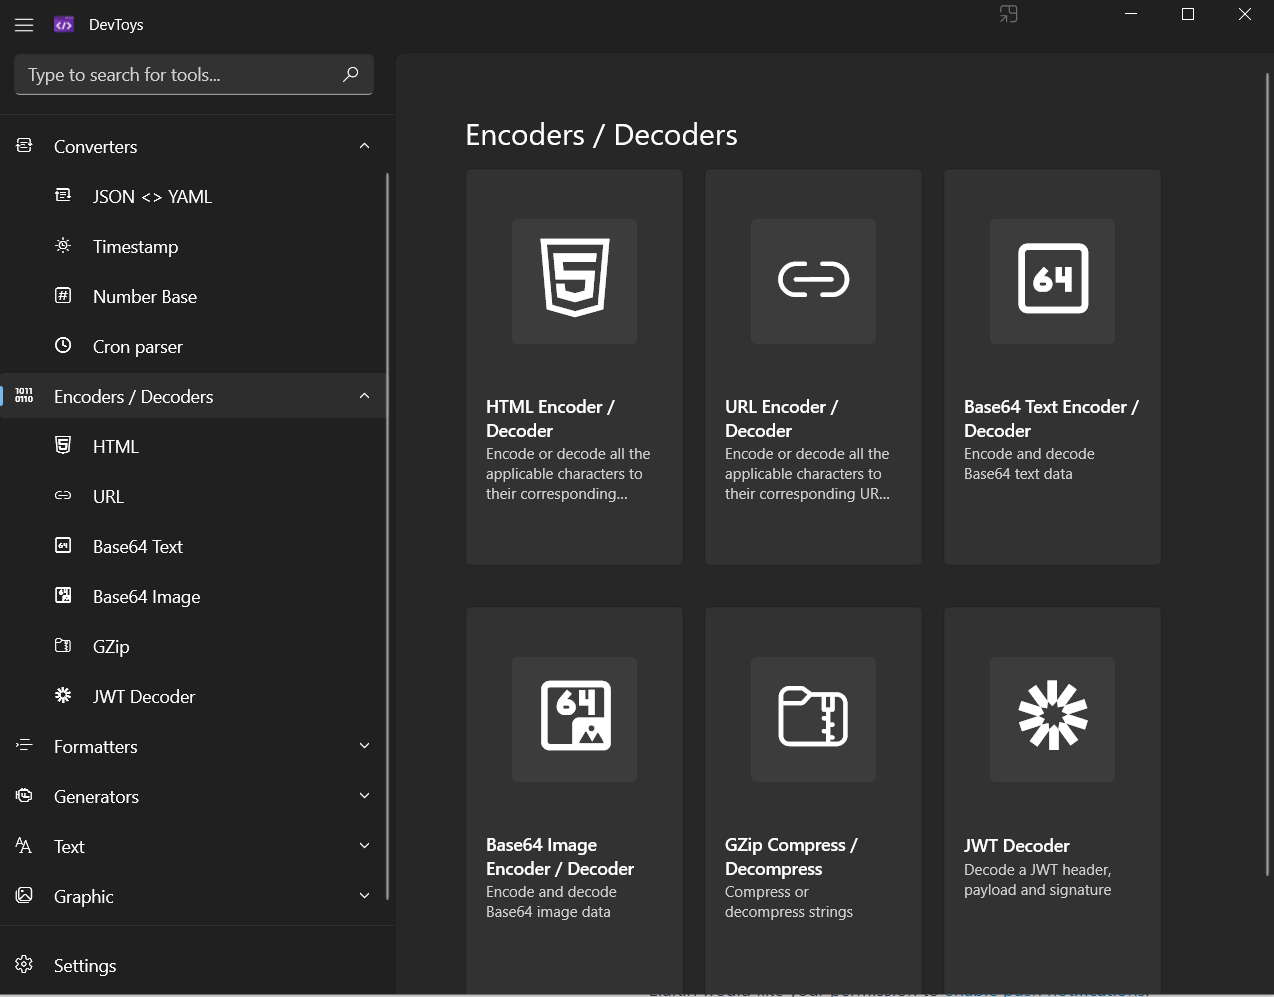Click the DevToys app logo icon
The image size is (1274, 997).
tap(64, 25)
